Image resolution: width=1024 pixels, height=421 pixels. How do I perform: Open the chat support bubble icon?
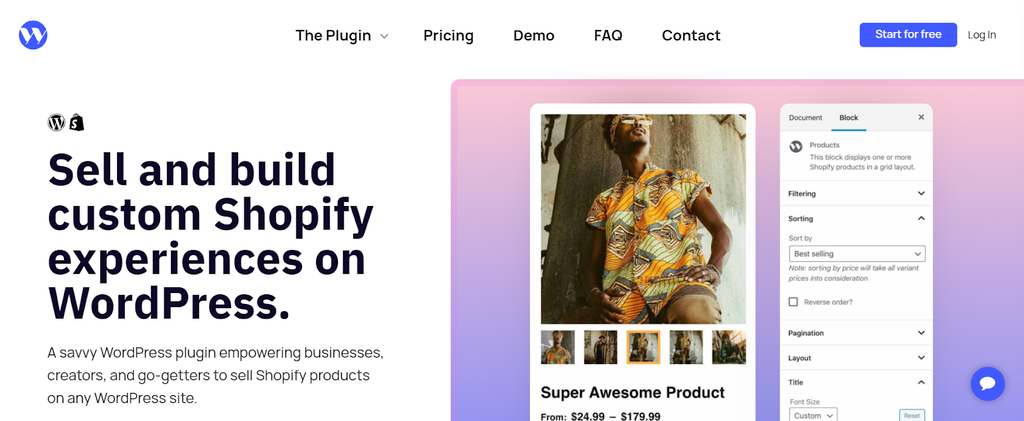coord(987,383)
